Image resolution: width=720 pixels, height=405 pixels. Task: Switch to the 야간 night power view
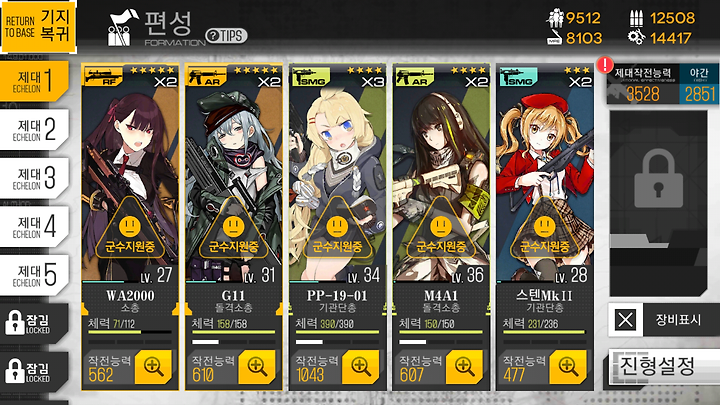(x=698, y=84)
